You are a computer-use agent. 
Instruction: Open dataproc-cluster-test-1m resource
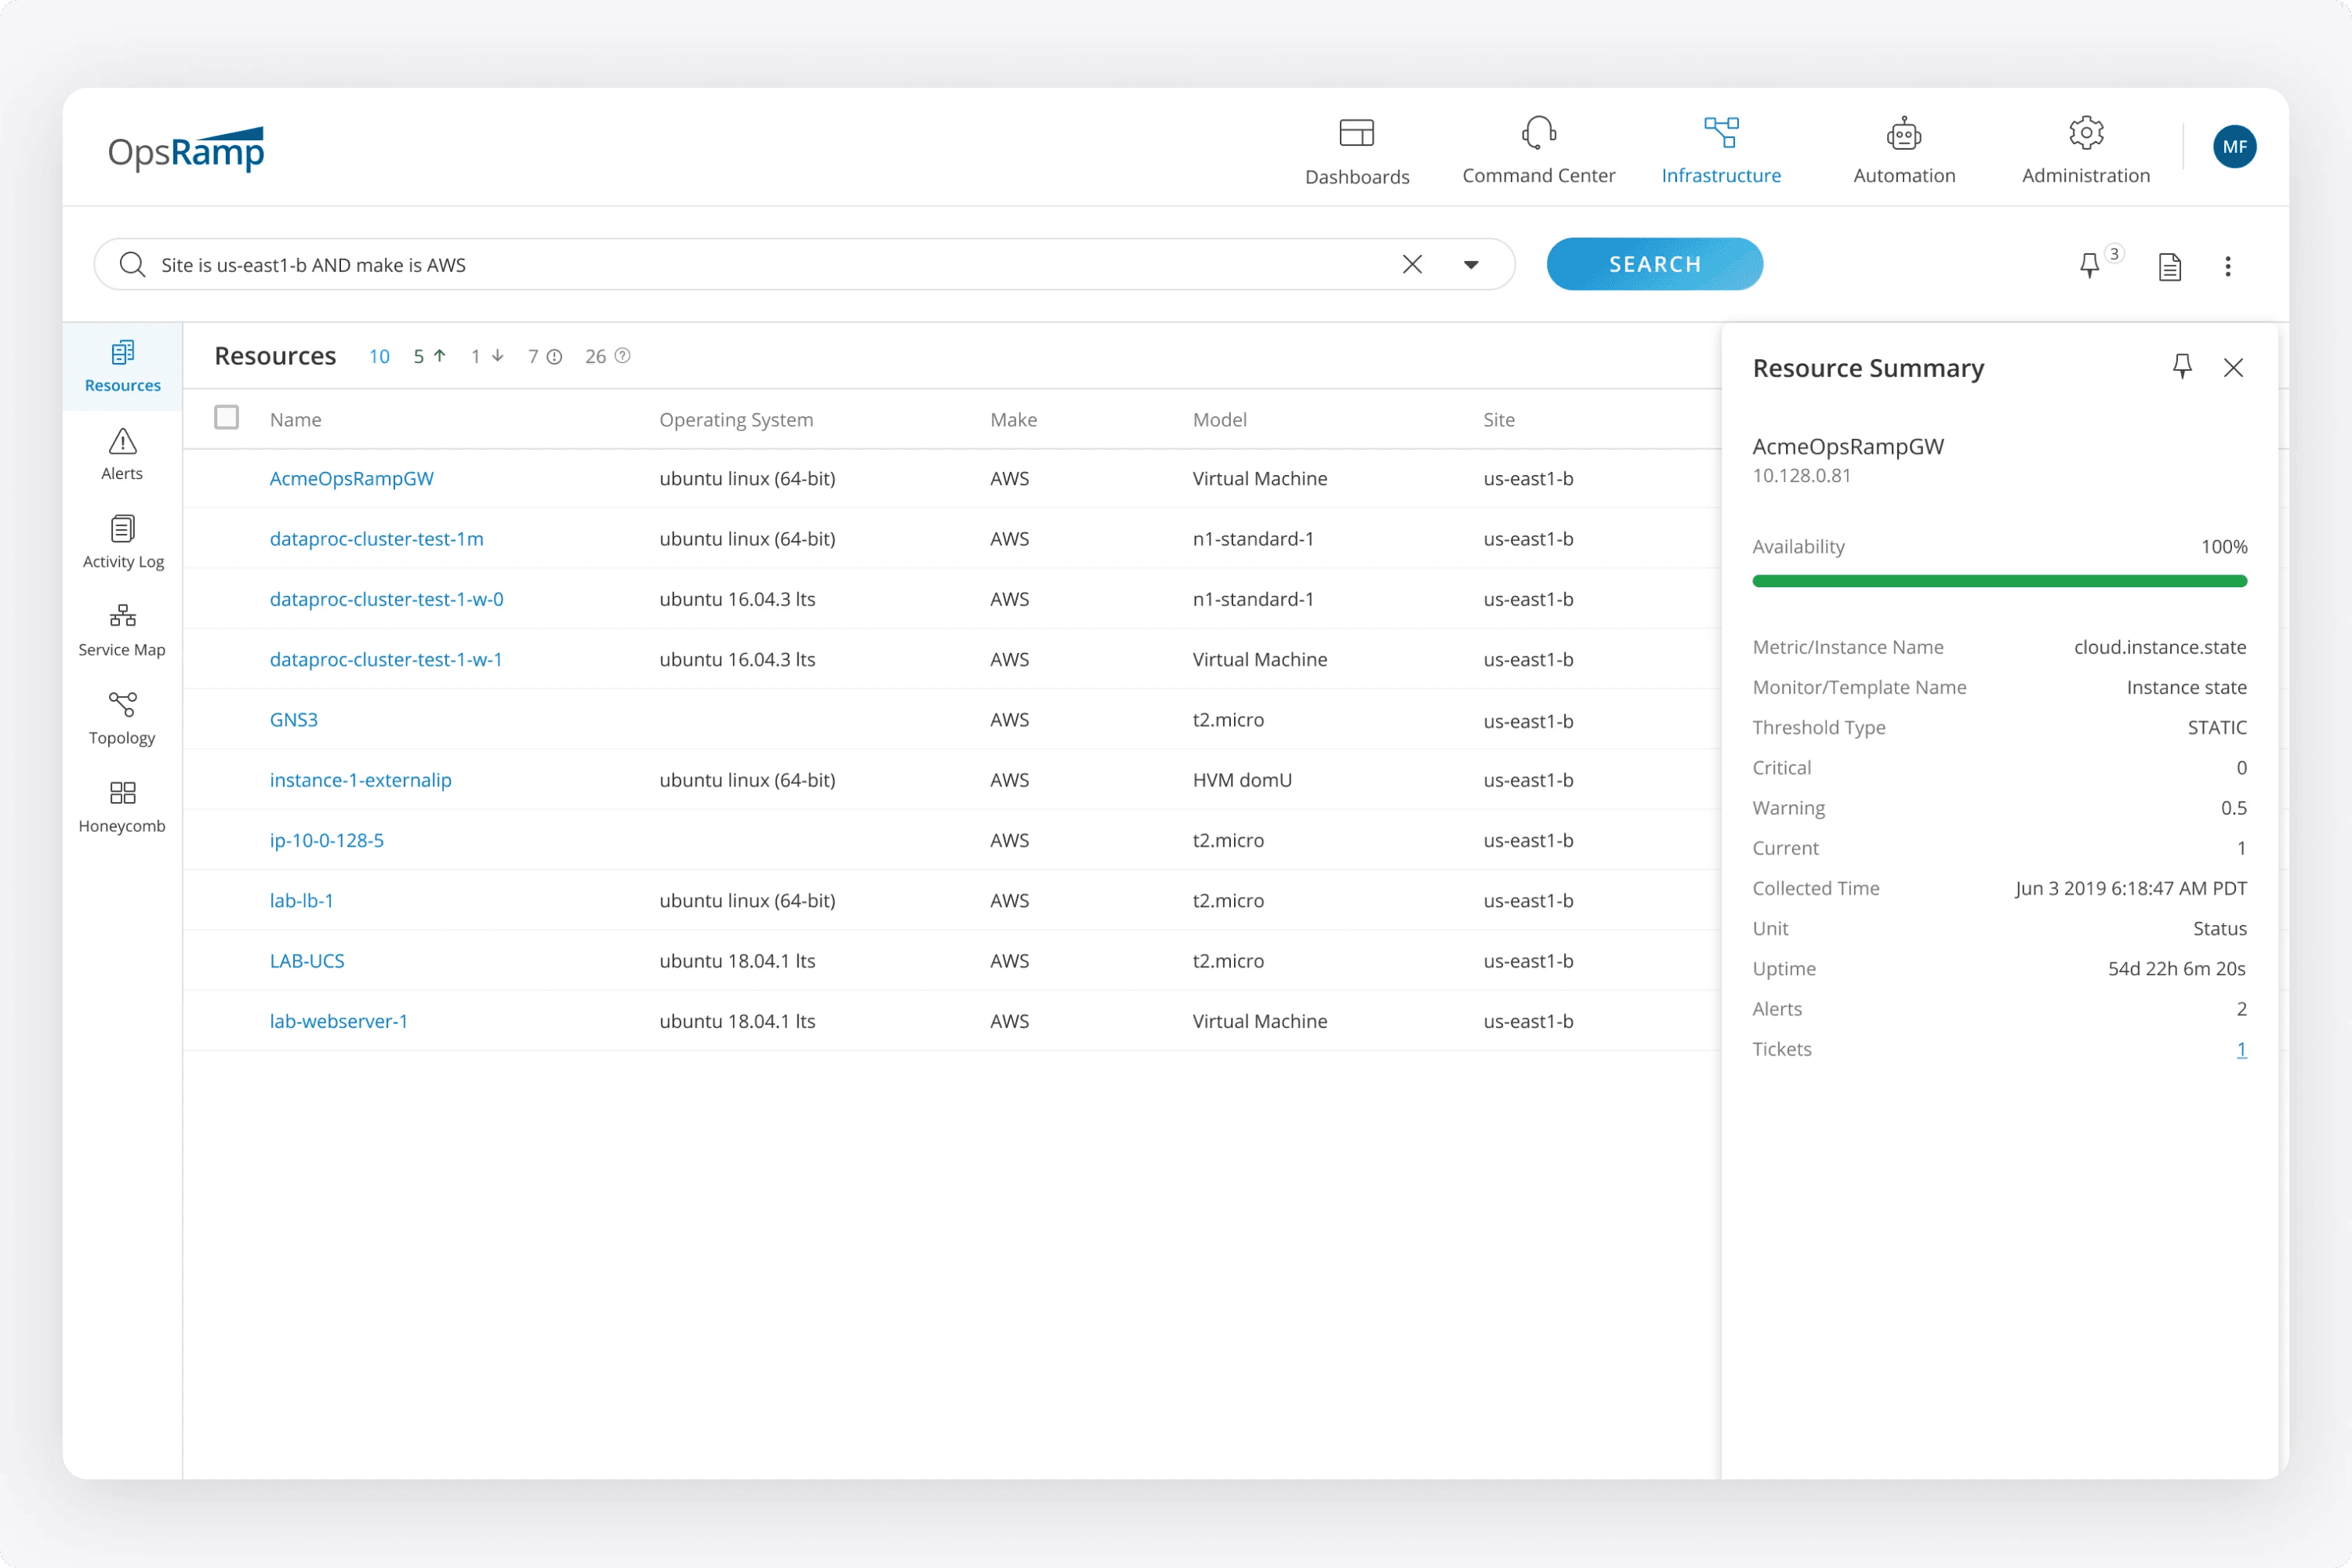377,539
